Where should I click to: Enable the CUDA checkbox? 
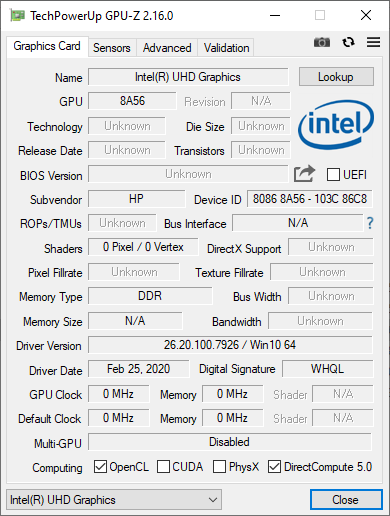click(163, 467)
